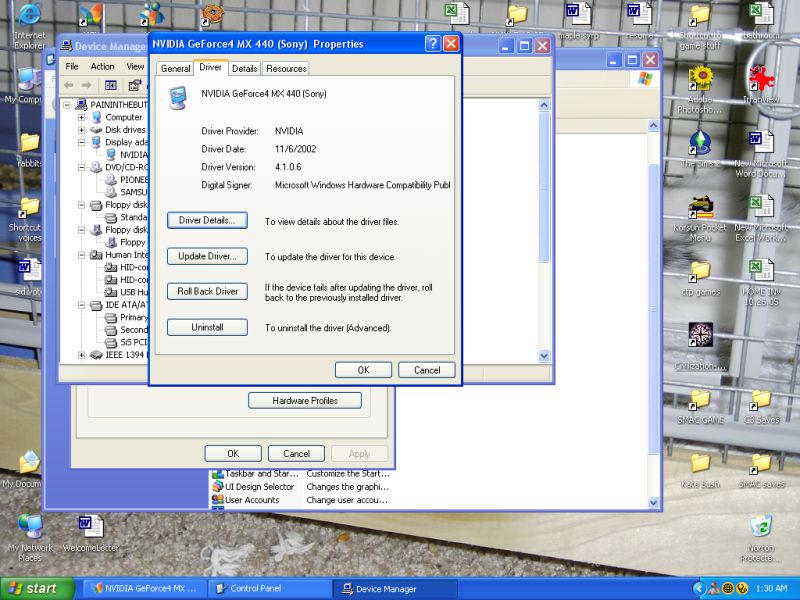Screen dimensions: 800x600
Task: Click Control Panel window scroll up arrow
Action: point(653,126)
